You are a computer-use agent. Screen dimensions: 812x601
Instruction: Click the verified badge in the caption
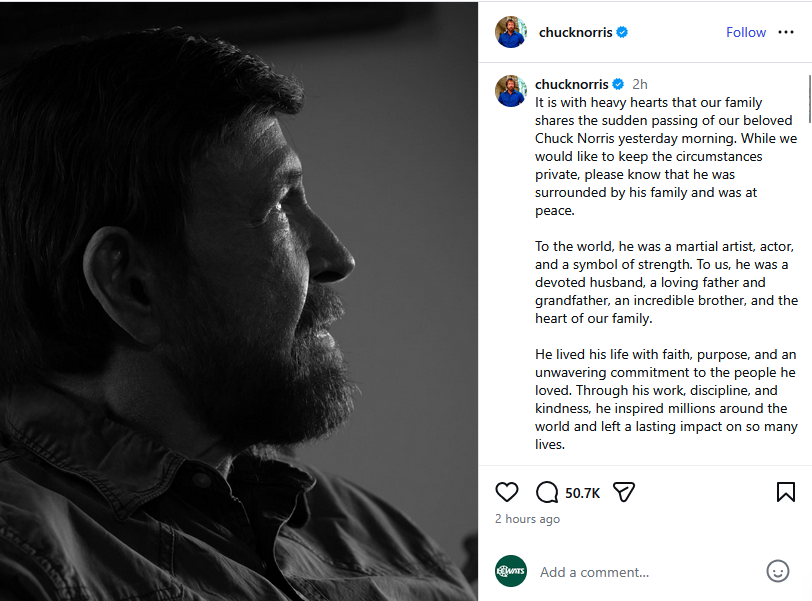[617, 84]
